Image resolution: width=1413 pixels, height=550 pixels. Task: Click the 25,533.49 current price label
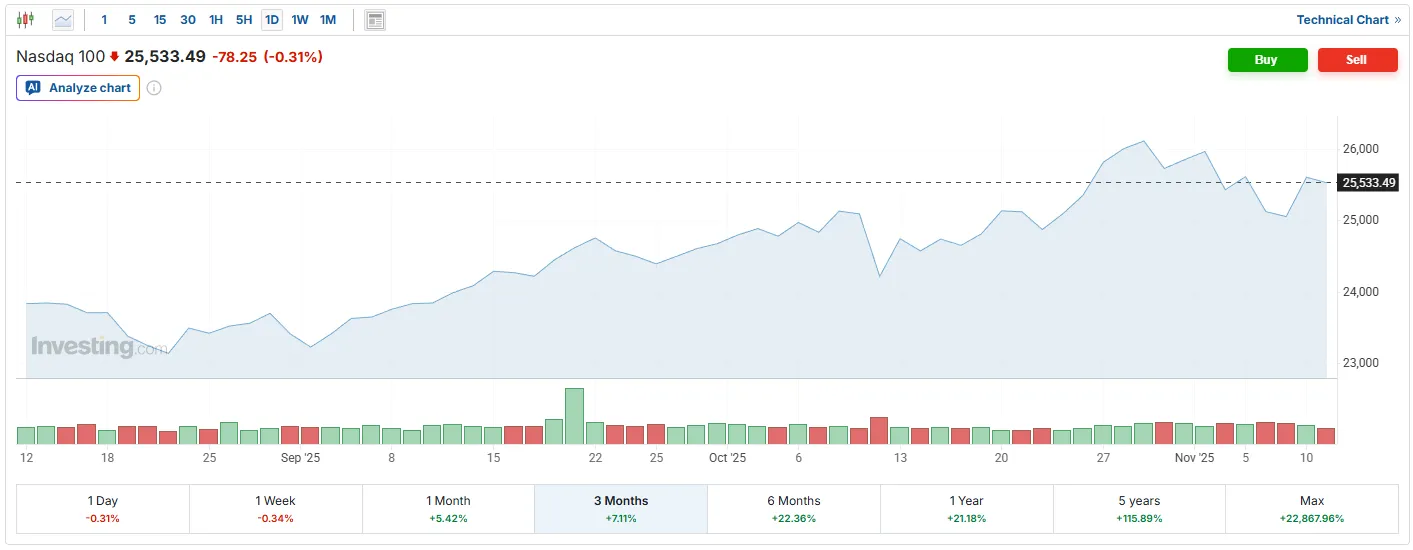1368,183
